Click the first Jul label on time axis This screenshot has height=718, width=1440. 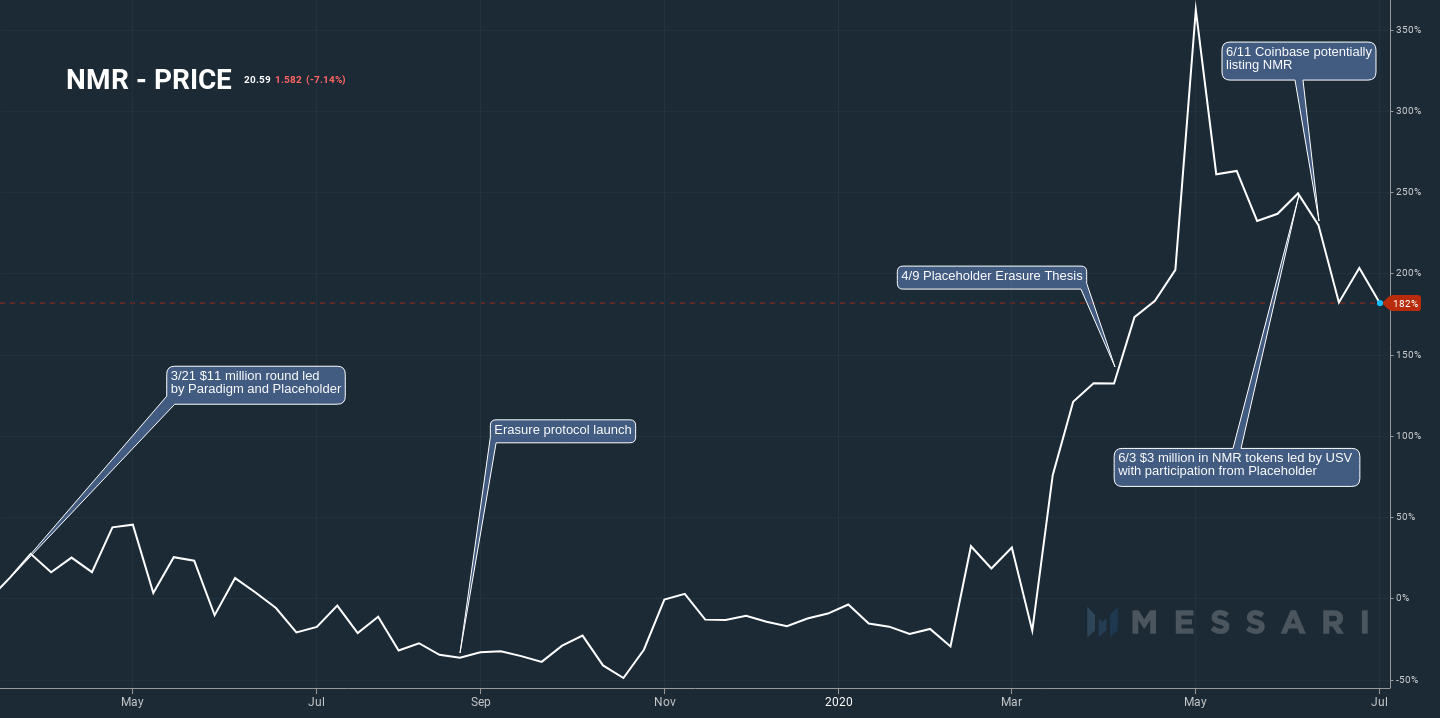tap(316, 702)
